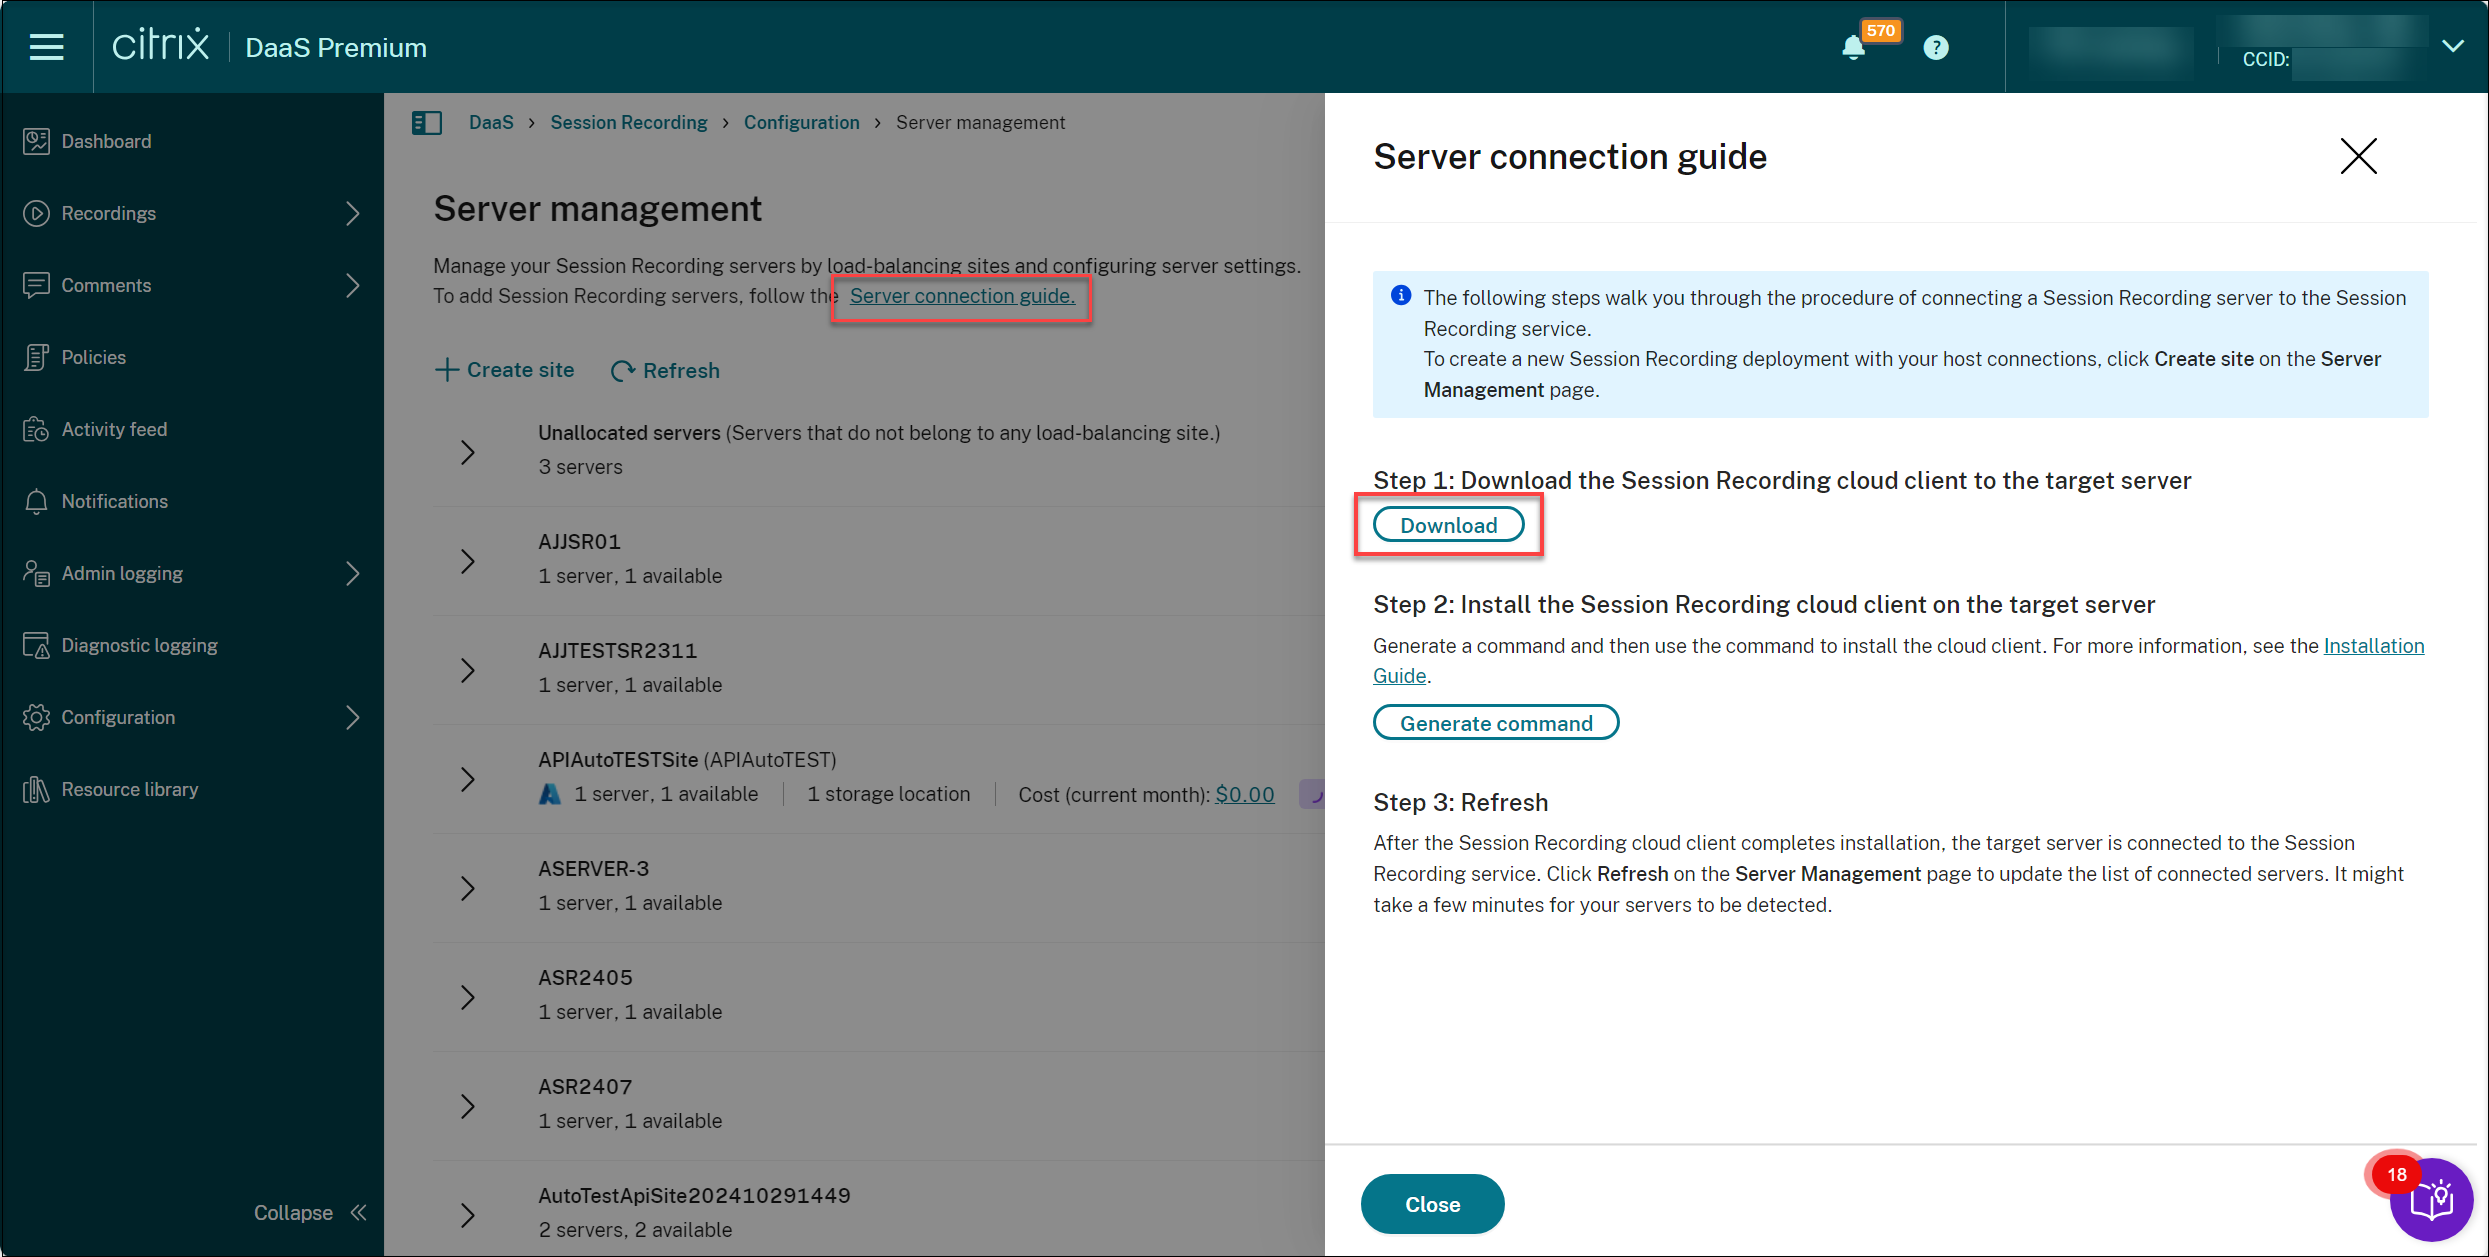Click the Activity feed sidebar icon
The width and height of the screenshot is (2489, 1257).
37,429
